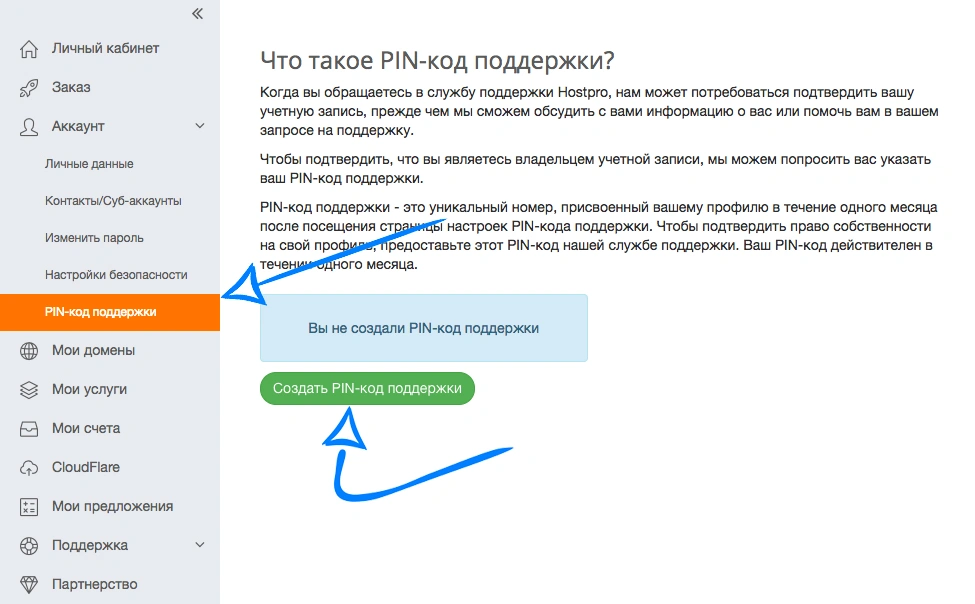This screenshot has height=604, width=975.
Task: Click the layers icon beside Мои услуги
Action: coord(29,390)
